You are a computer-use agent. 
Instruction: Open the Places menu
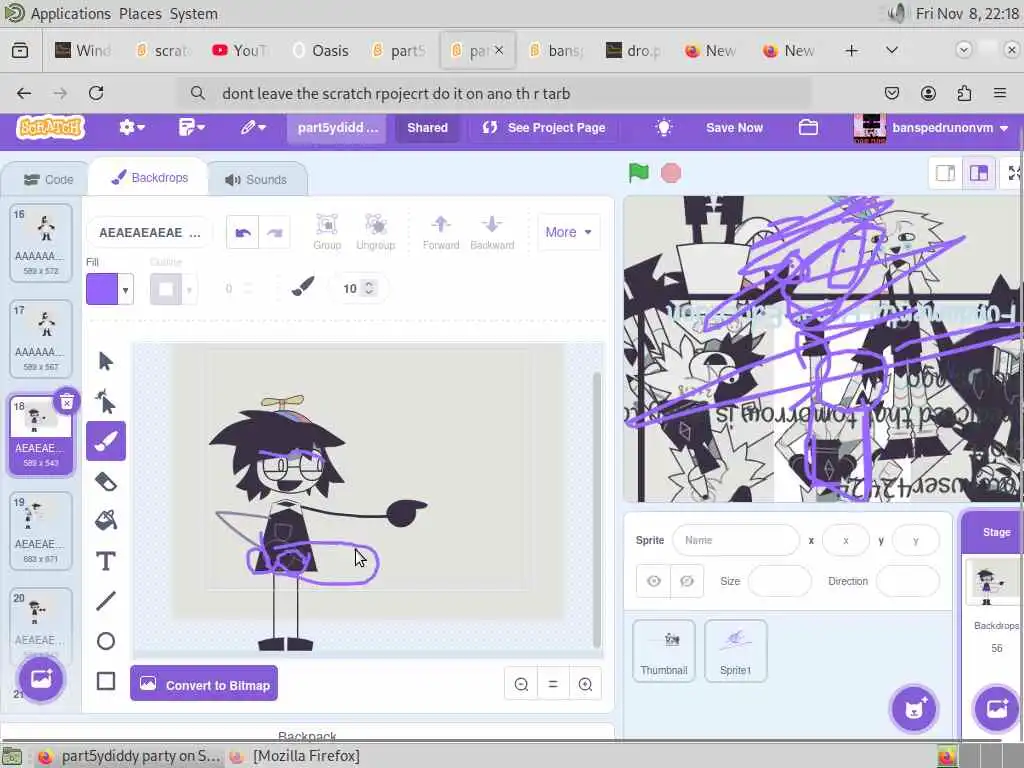point(140,13)
